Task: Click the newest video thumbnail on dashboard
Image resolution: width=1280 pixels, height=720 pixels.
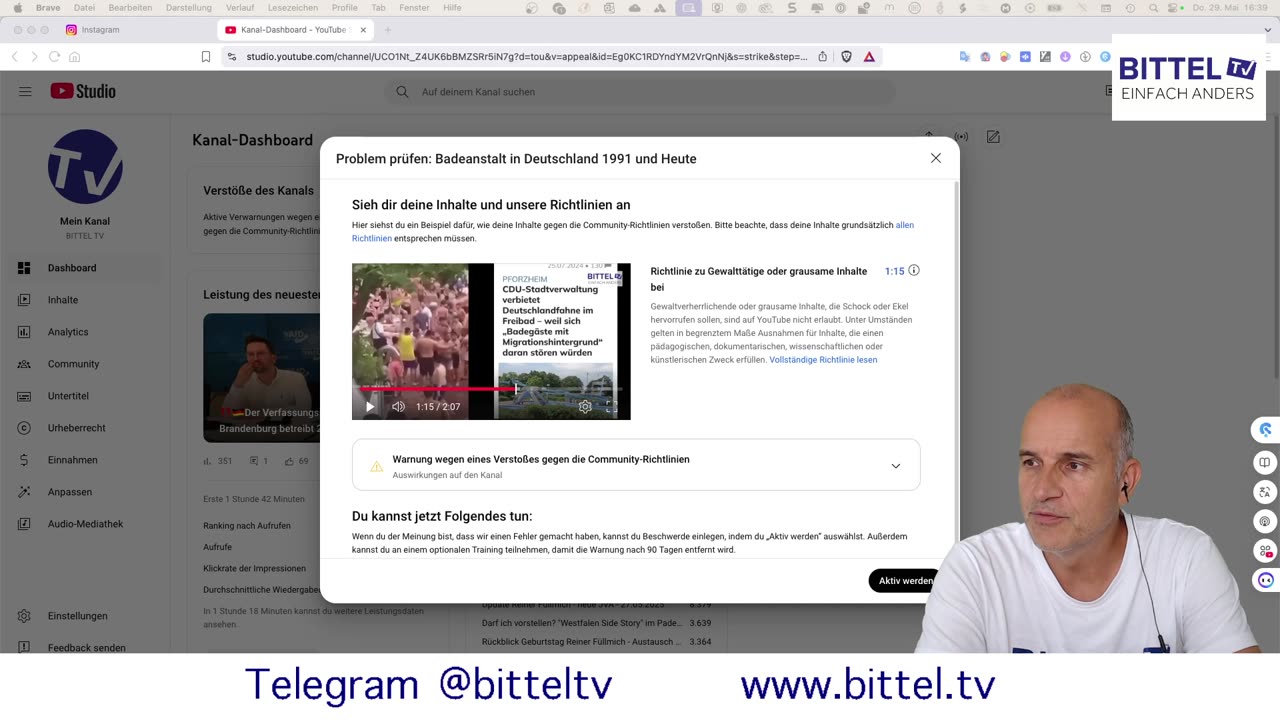Action: (262, 378)
